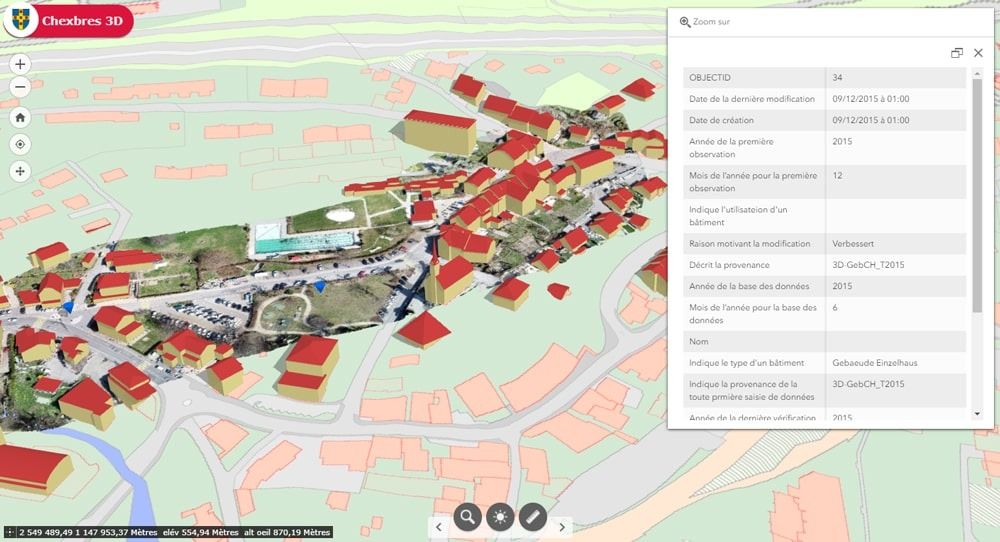
Task: Close the attribute popup
Action: pos(978,53)
